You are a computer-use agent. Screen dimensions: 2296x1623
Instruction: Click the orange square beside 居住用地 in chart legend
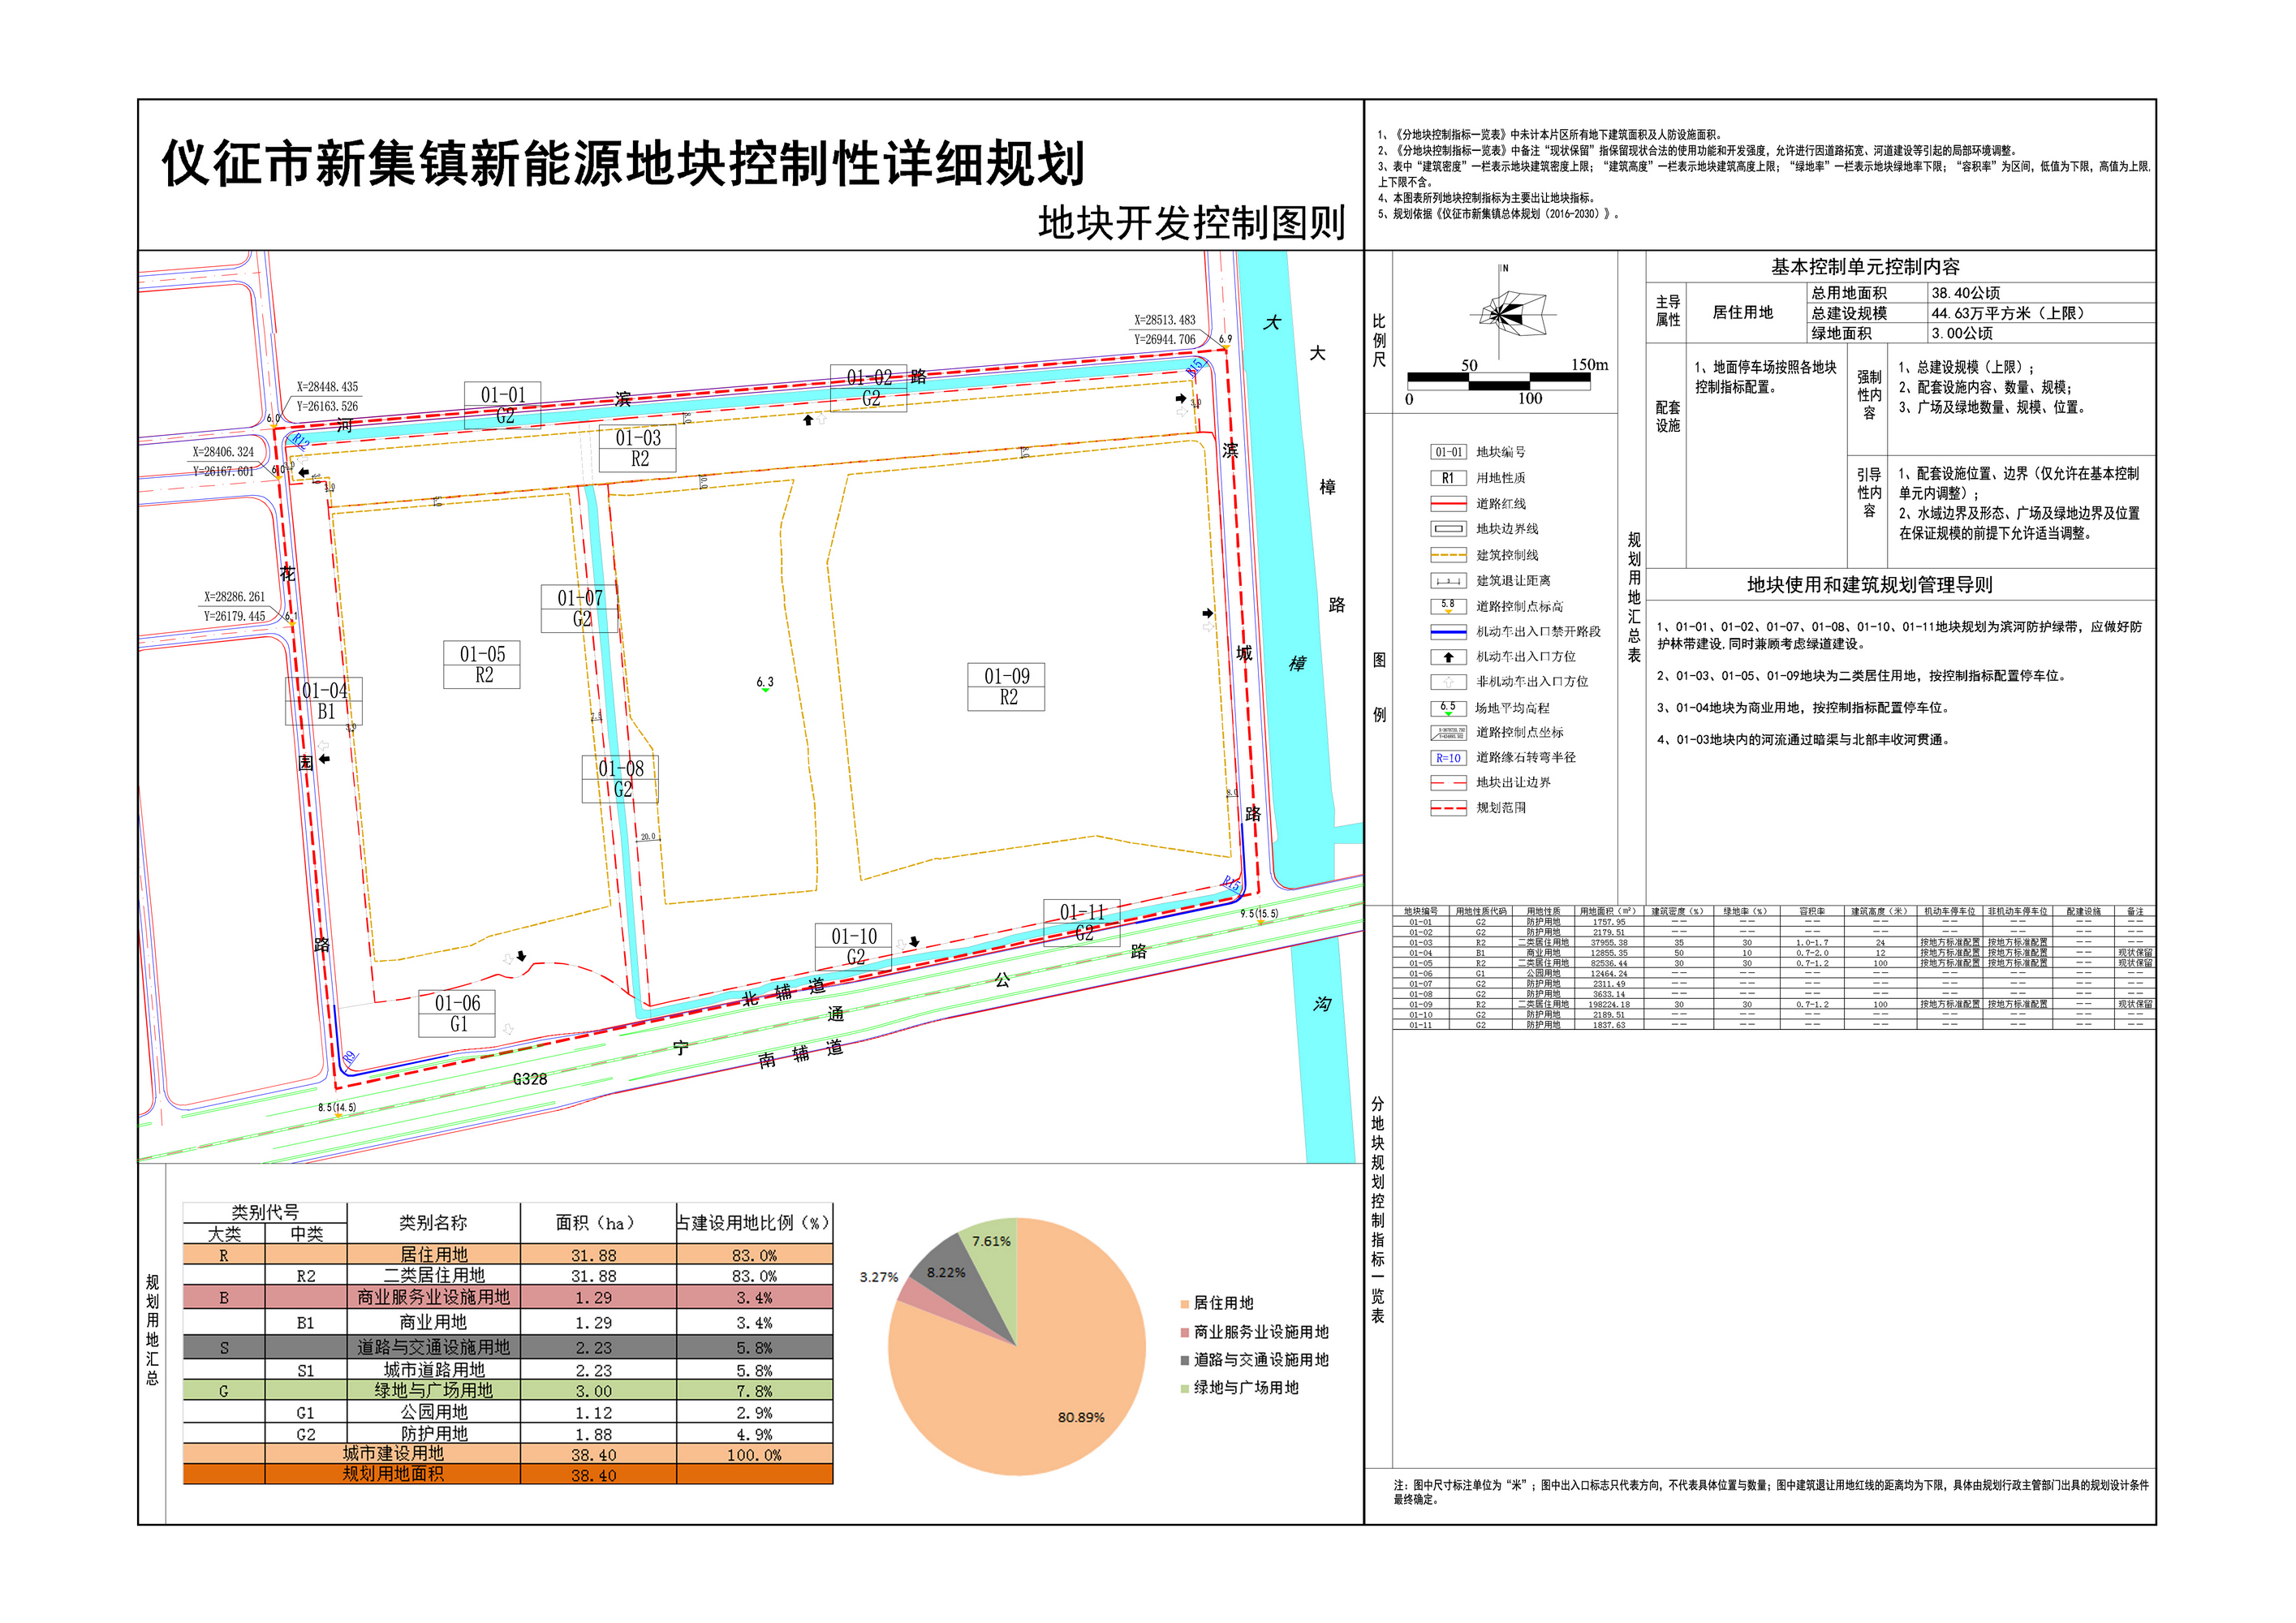1185,1304
